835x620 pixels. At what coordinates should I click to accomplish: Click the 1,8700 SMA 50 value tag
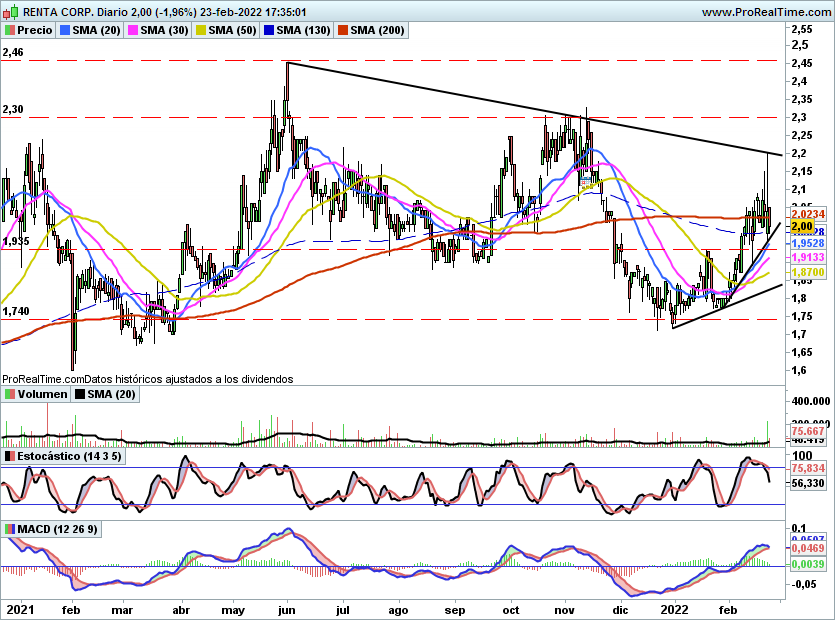click(808, 272)
